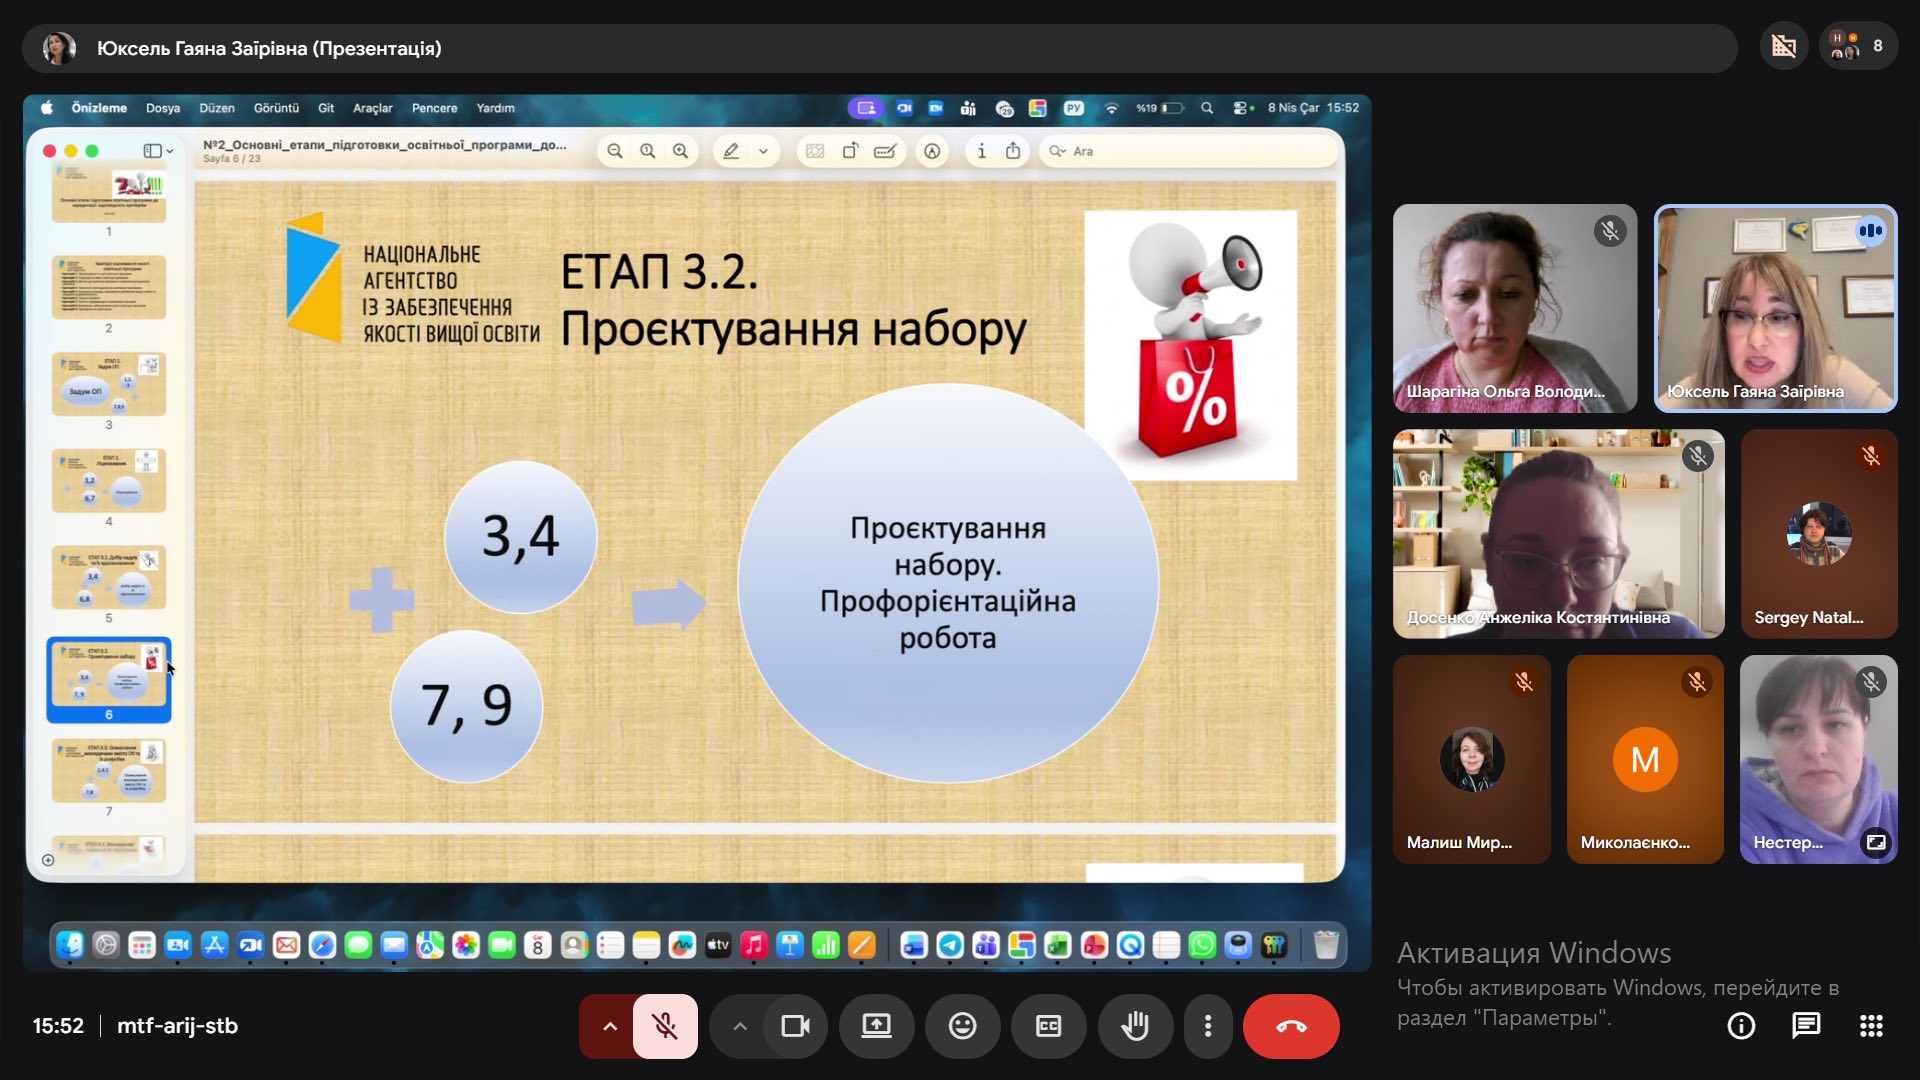This screenshot has height=1080, width=1920.
Task: Open the three-dot More options menu
Action: click(1208, 1026)
